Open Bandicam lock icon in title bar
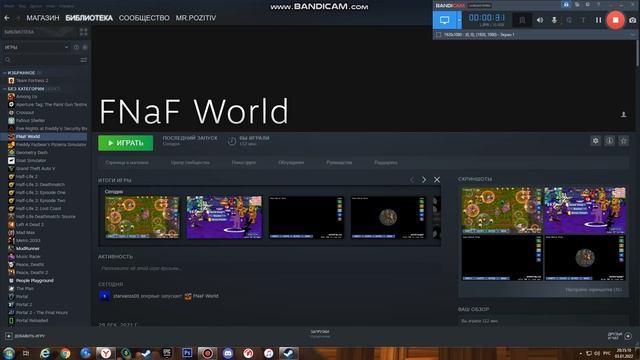This screenshot has height=360, width=640. click(x=566, y=4)
